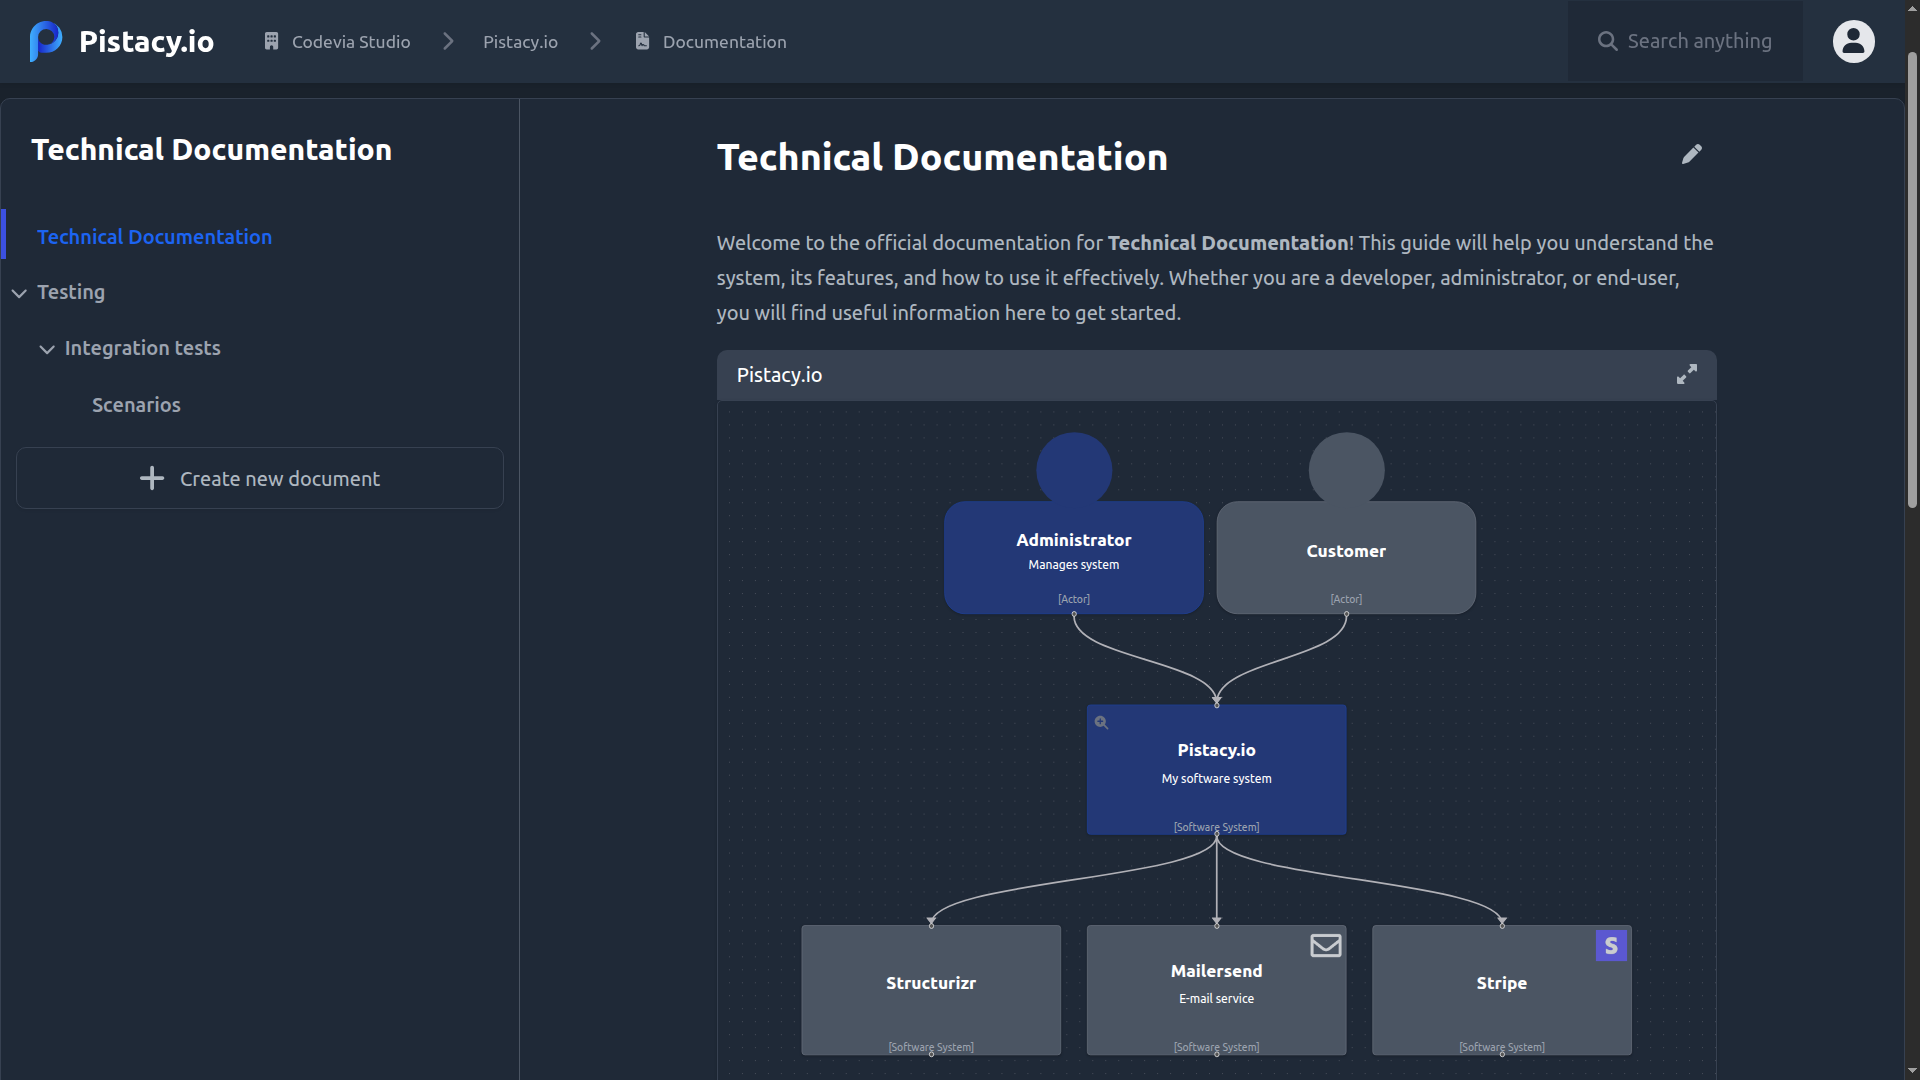Click the building icon beside Codevia Studio
The image size is (1920, 1080).
tap(271, 41)
